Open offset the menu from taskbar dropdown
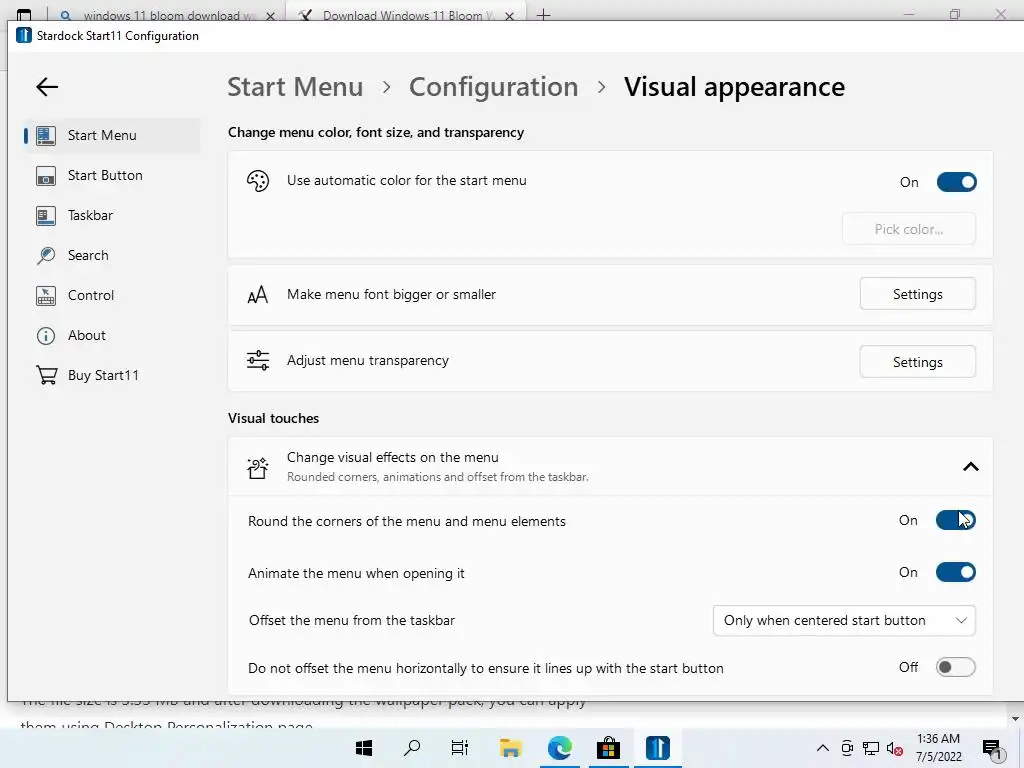 pyautogui.click(x=844, y=620)
